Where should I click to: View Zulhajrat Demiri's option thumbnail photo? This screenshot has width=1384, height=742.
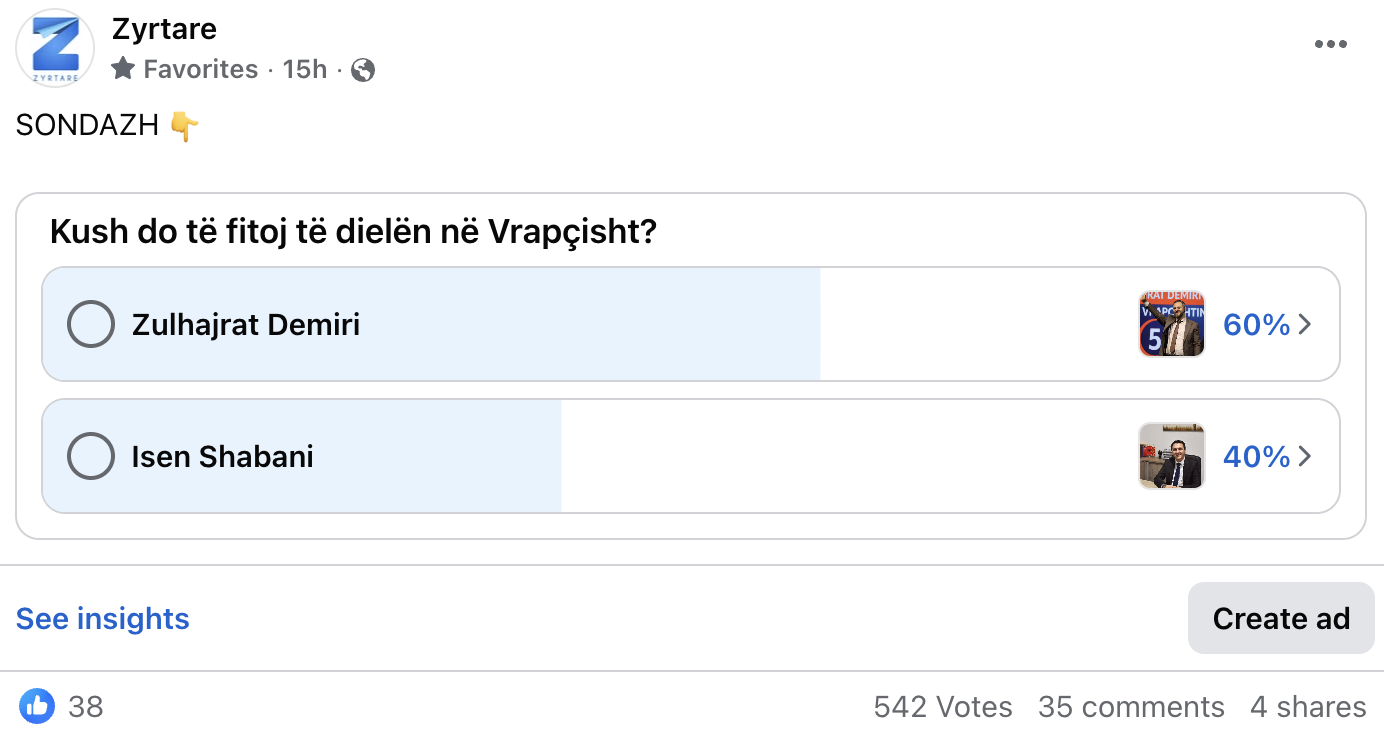[1172, 324]
